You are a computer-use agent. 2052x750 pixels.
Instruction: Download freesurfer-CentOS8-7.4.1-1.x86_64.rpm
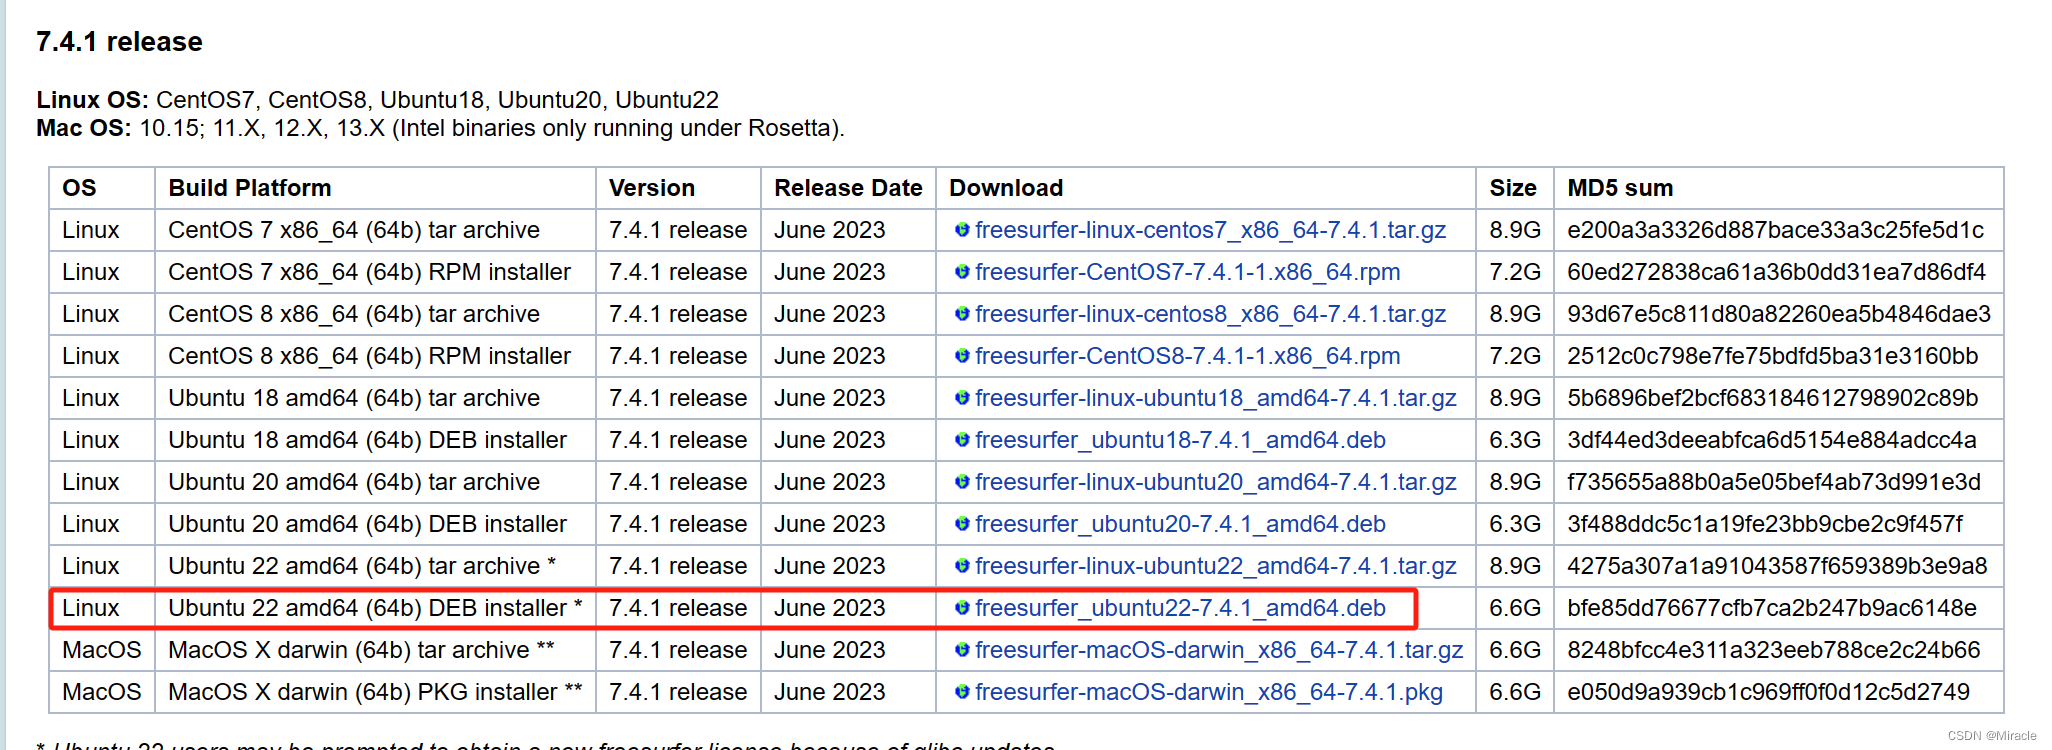1187,356
